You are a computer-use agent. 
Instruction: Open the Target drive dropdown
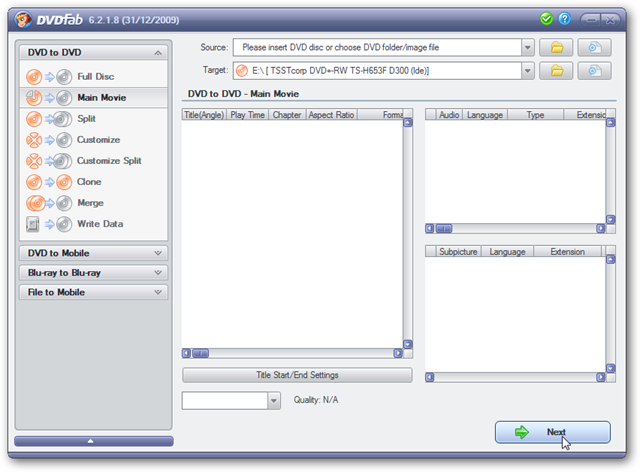527,71
